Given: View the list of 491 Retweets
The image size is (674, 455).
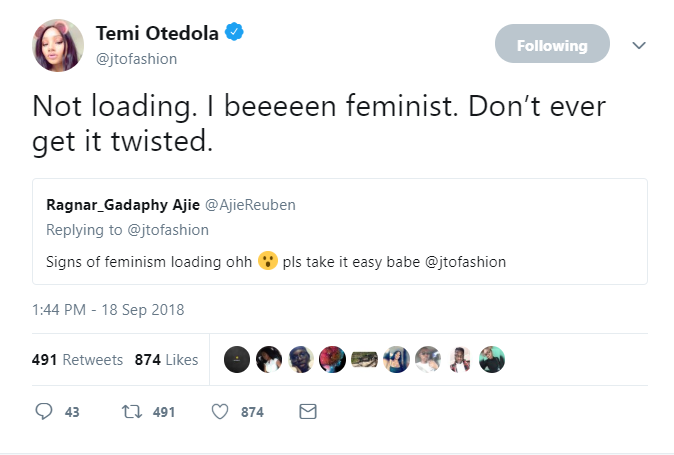Looking at the screenshot, I should (77, 360).
